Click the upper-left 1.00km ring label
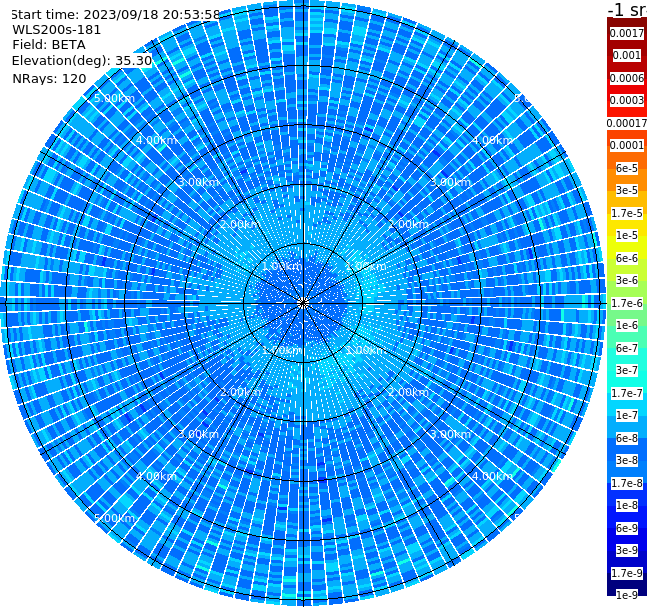Viewport: 647px width, 607px height. [x=283, y=266]
